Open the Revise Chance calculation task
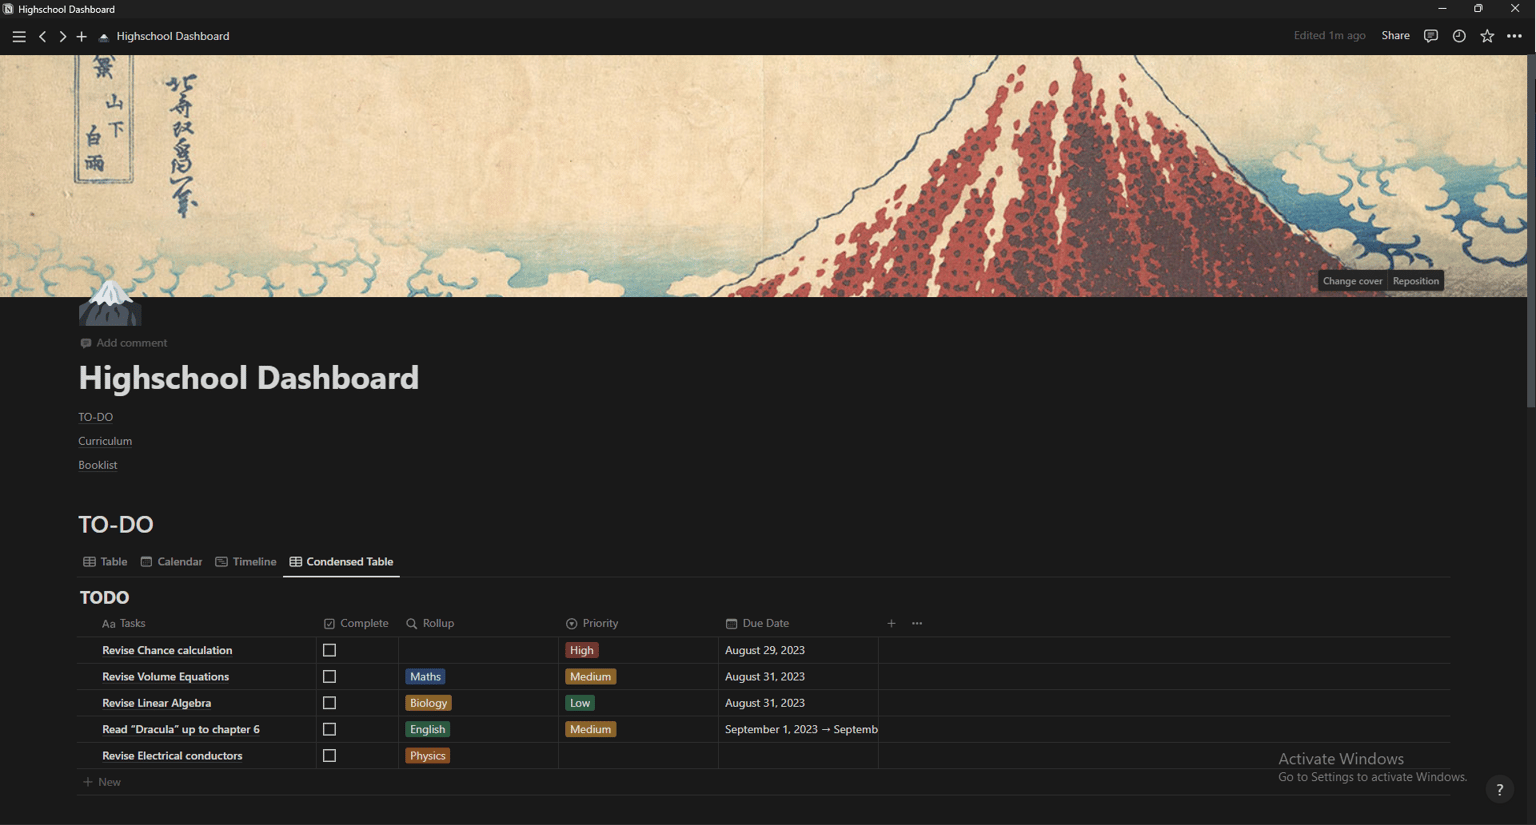Screen dimensions: 1536x825 pyautogui.click(x=167, y=650)
